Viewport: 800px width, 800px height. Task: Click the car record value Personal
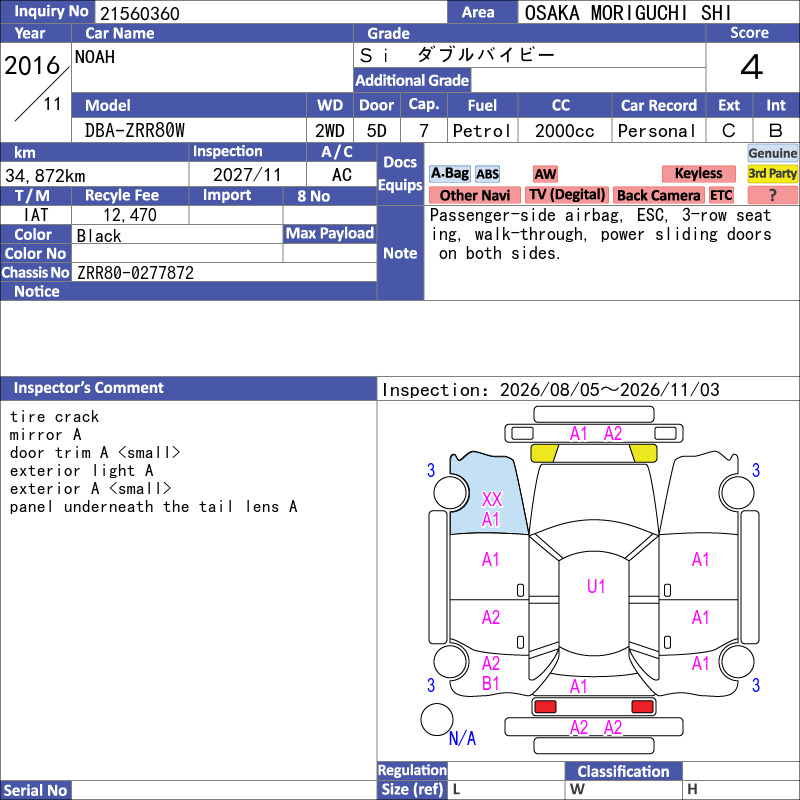click(x=657, y=131)
